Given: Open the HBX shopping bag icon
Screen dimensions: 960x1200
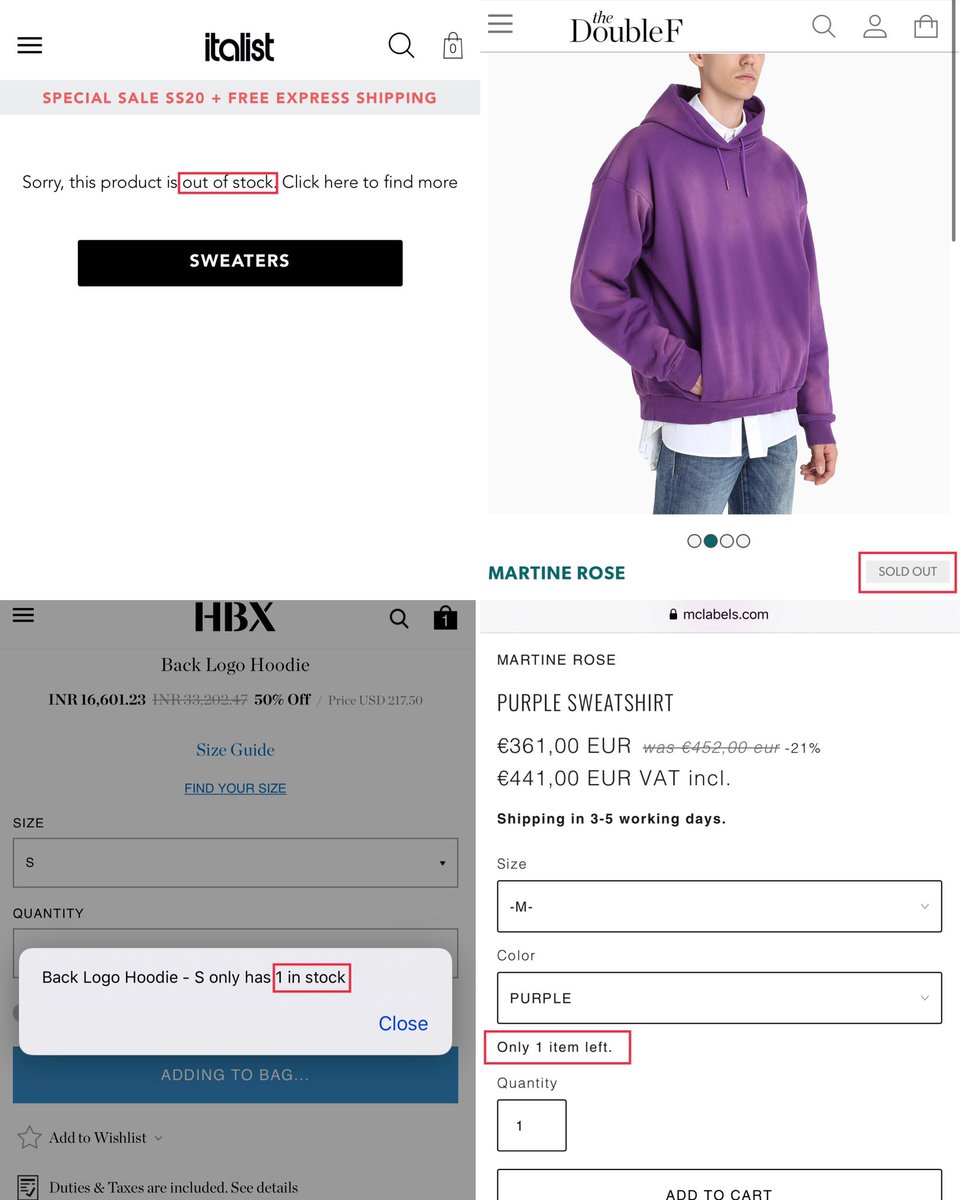Looking at the screenshot, I should (x=445, y=618).
